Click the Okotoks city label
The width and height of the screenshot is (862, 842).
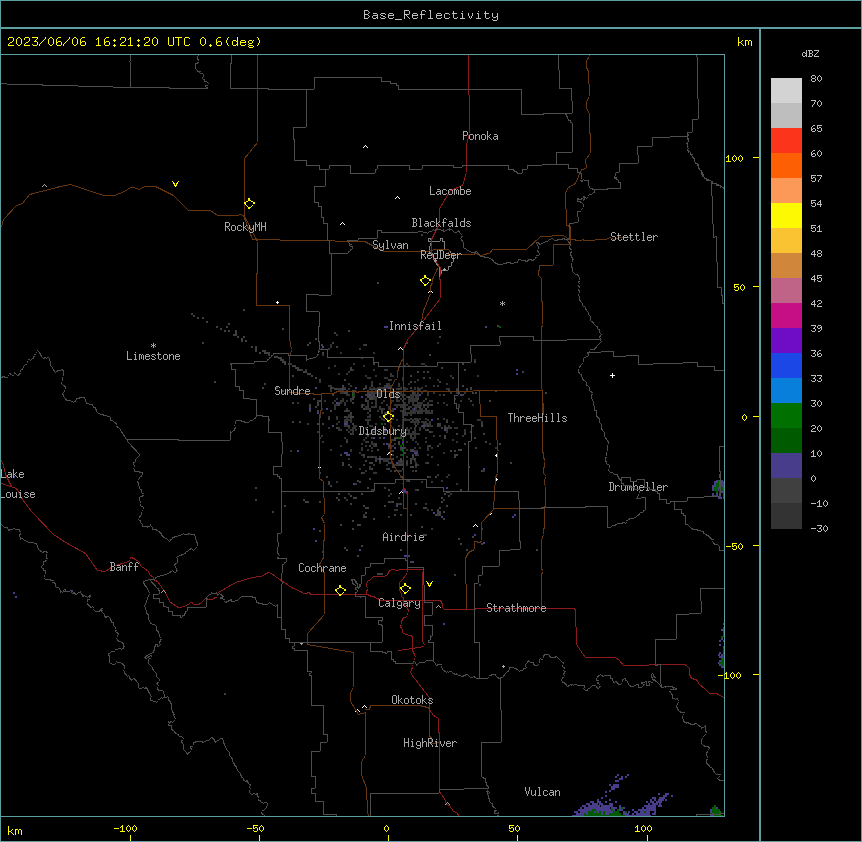coord(412,700)
